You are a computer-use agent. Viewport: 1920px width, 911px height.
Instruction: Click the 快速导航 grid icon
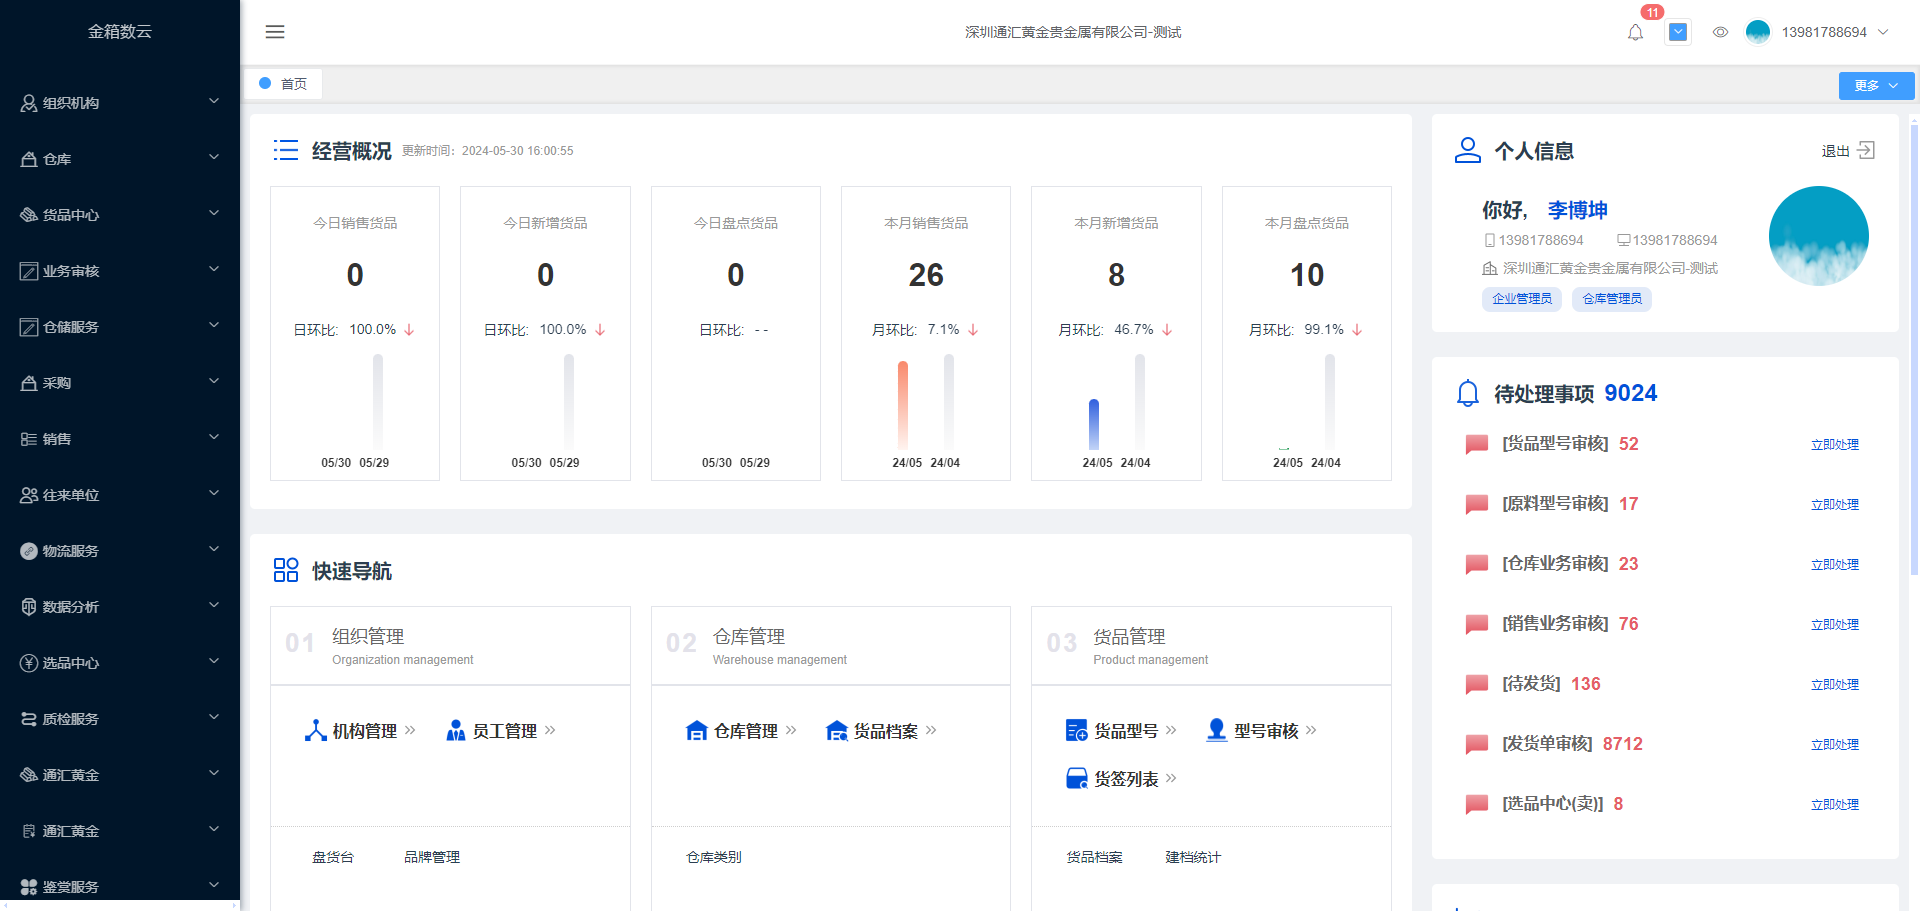286,570
